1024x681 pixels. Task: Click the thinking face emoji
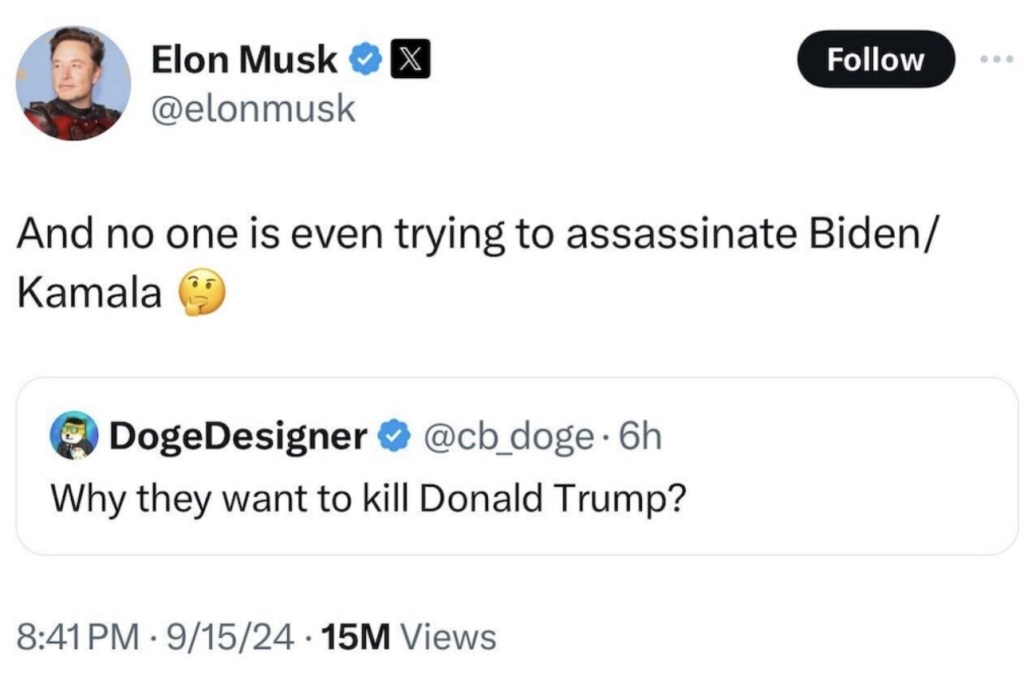click(201, 294)
